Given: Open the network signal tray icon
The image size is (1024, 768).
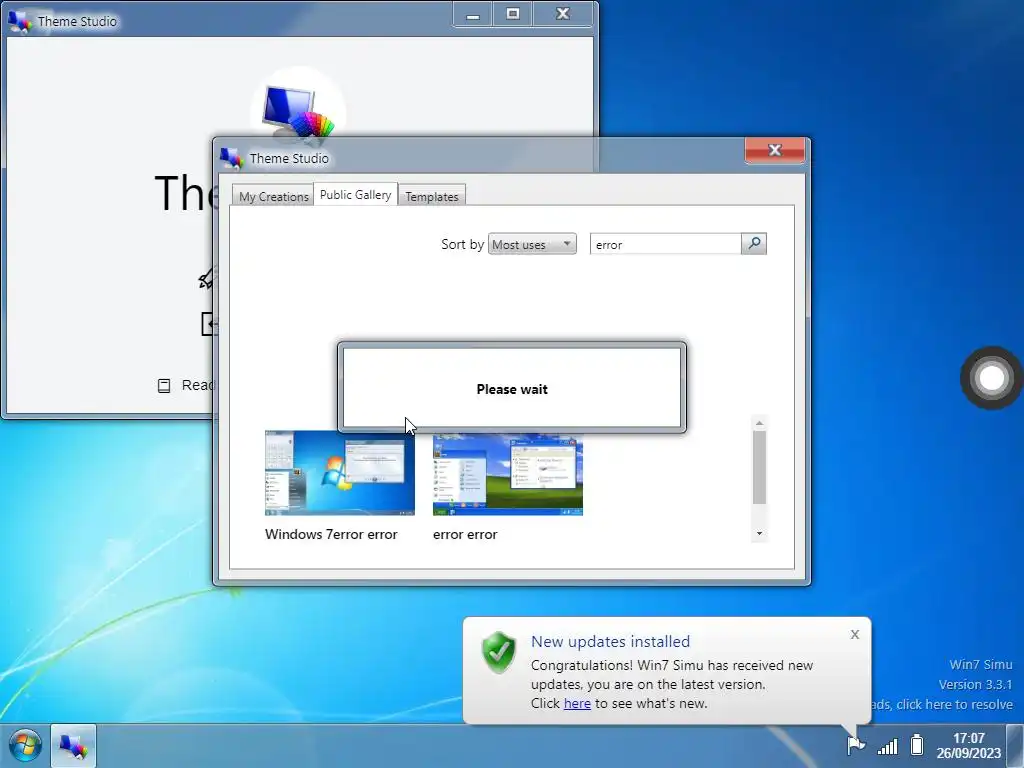Looking at the screenshot, I should point(888,745).
